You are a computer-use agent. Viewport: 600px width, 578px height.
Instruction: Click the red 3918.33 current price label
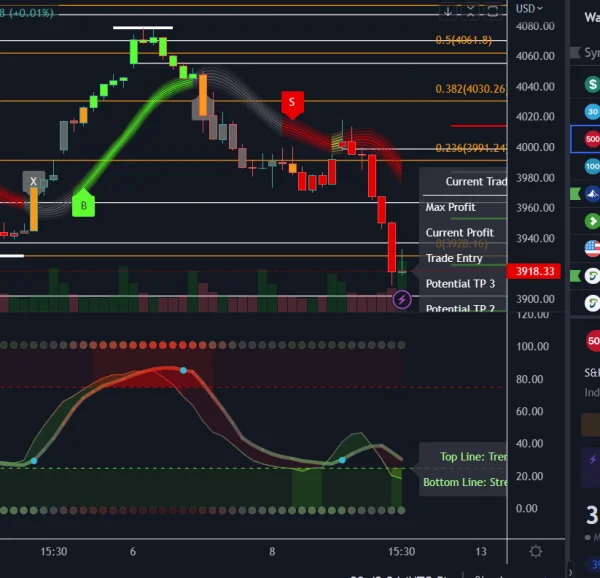pos(536,271)
